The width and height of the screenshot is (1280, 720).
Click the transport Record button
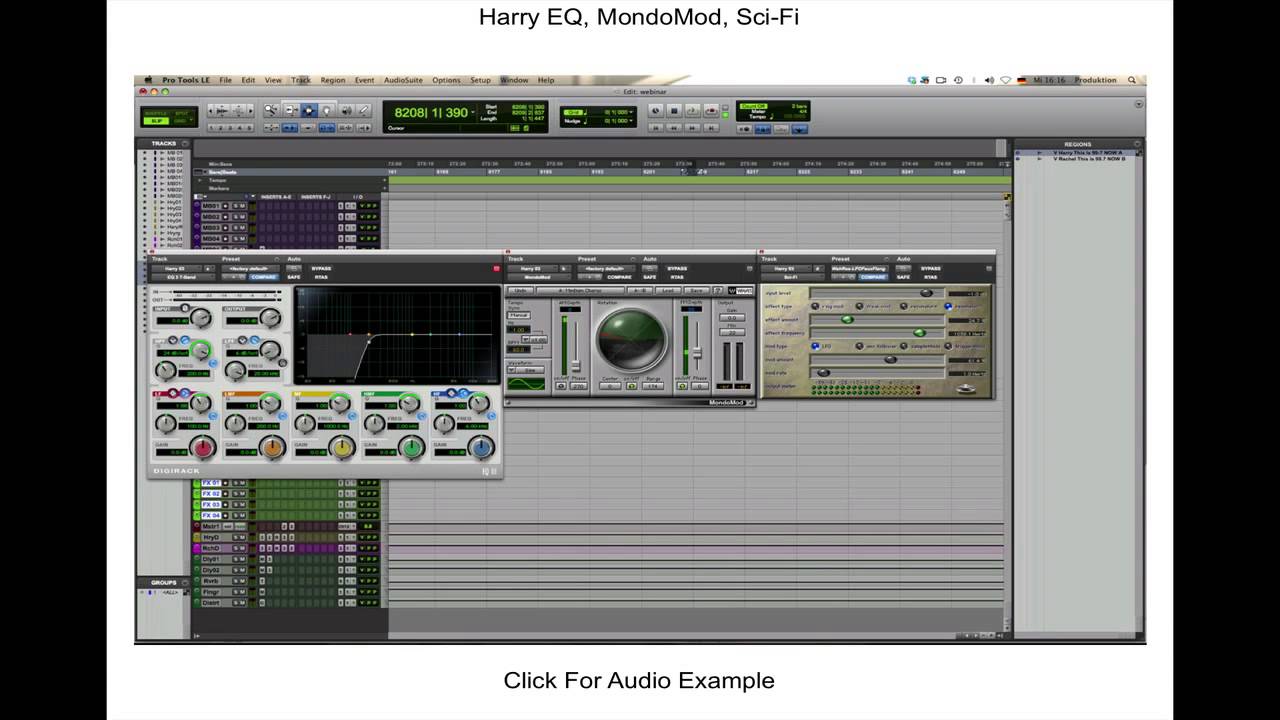point(711,111)
